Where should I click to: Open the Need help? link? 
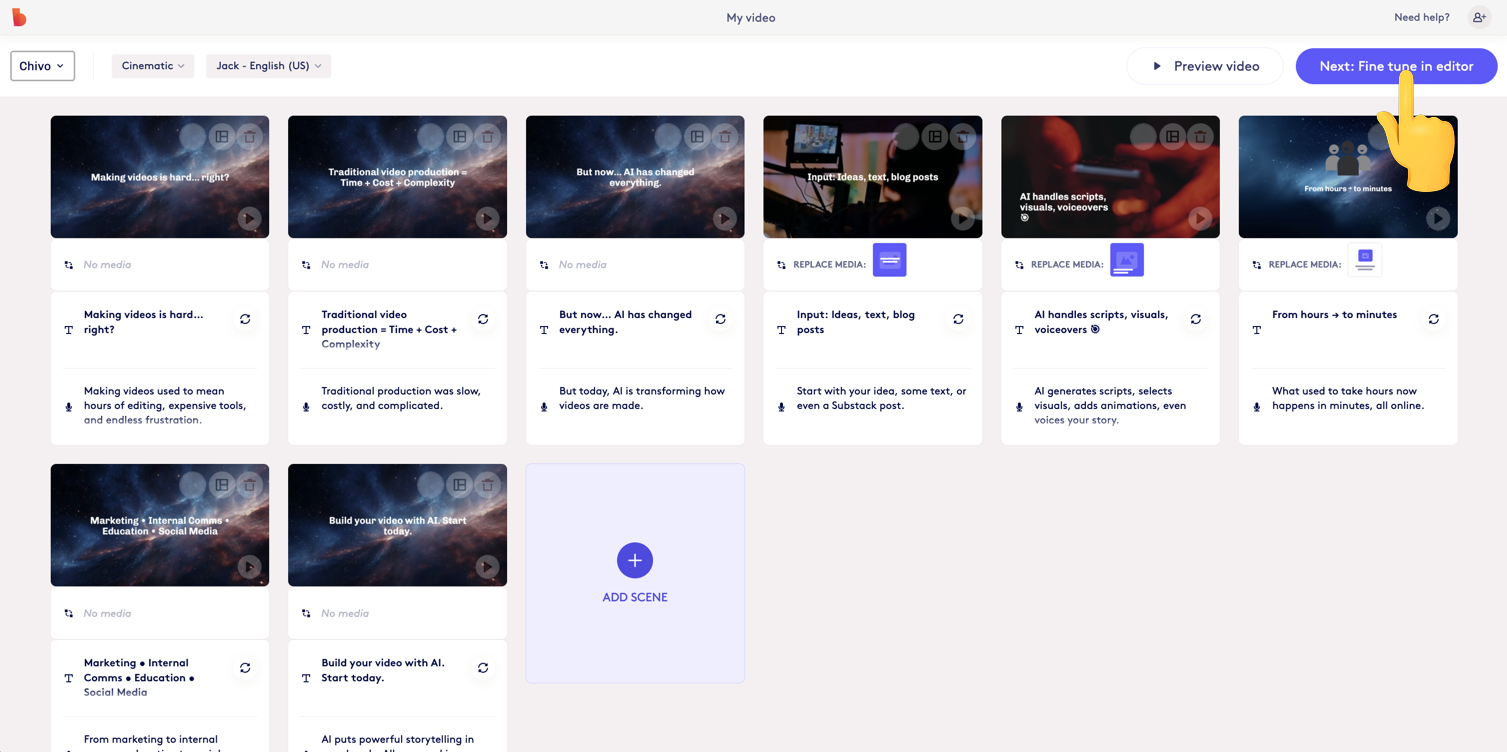click(x=1422, y=17)
